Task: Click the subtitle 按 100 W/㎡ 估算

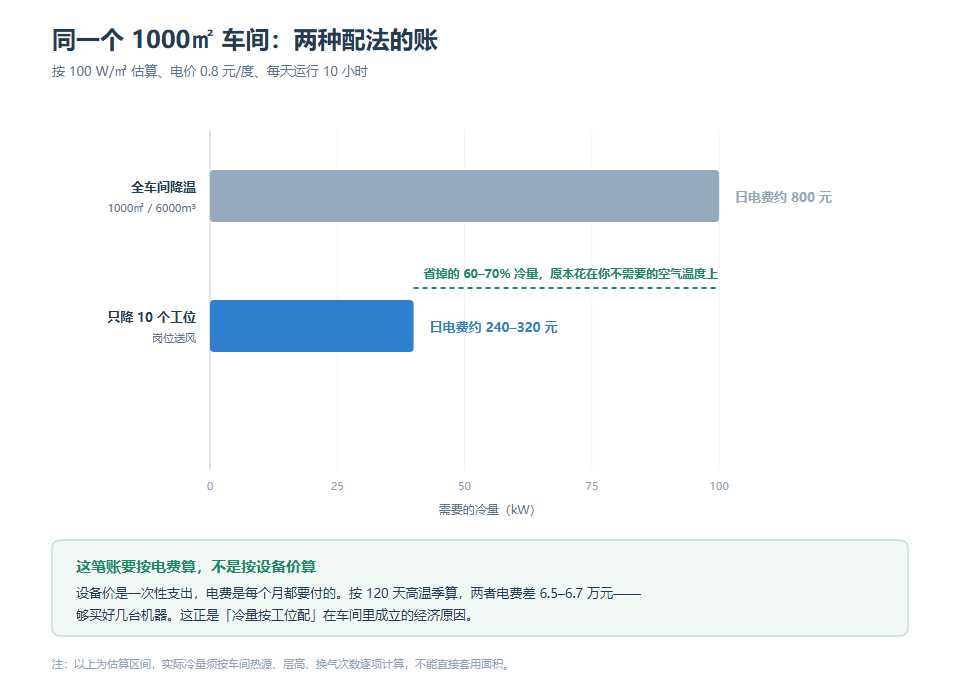Action: tap(210, 71)
